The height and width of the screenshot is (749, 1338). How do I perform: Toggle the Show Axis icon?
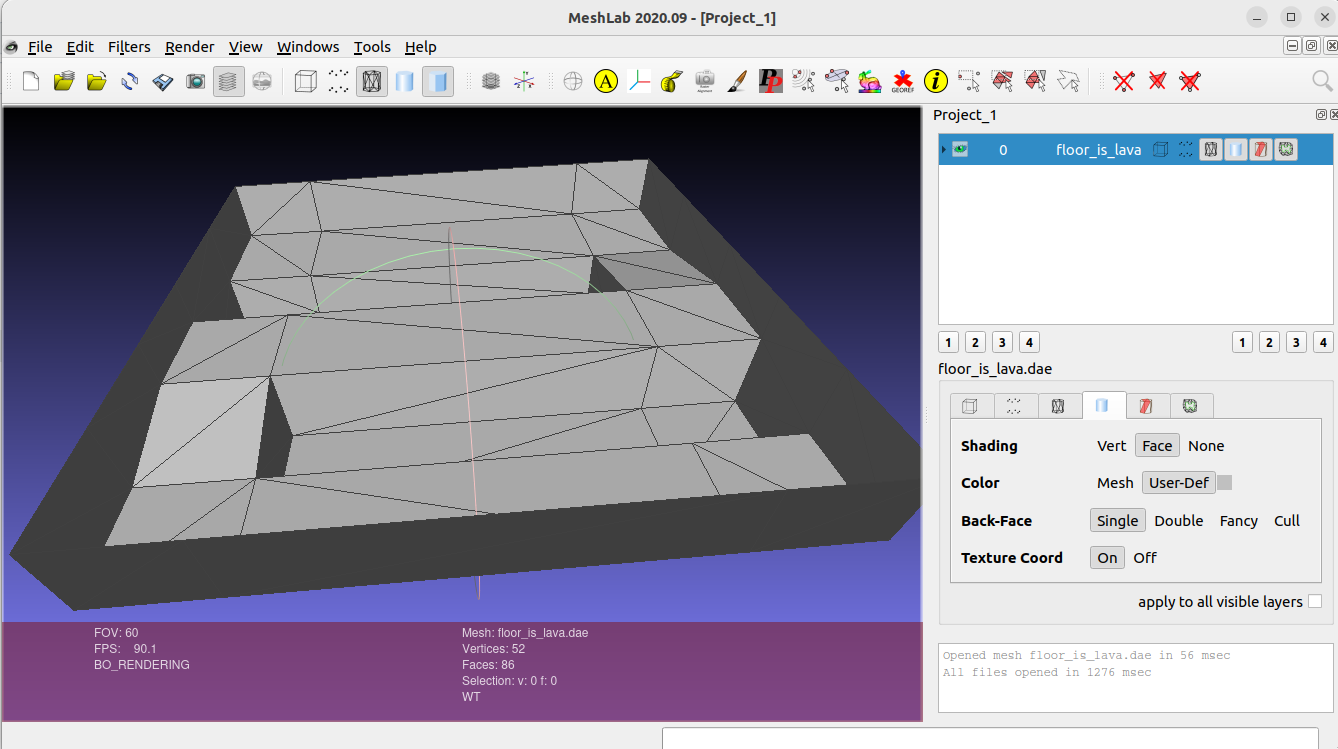pyautogui.click(x=523, y=81)
